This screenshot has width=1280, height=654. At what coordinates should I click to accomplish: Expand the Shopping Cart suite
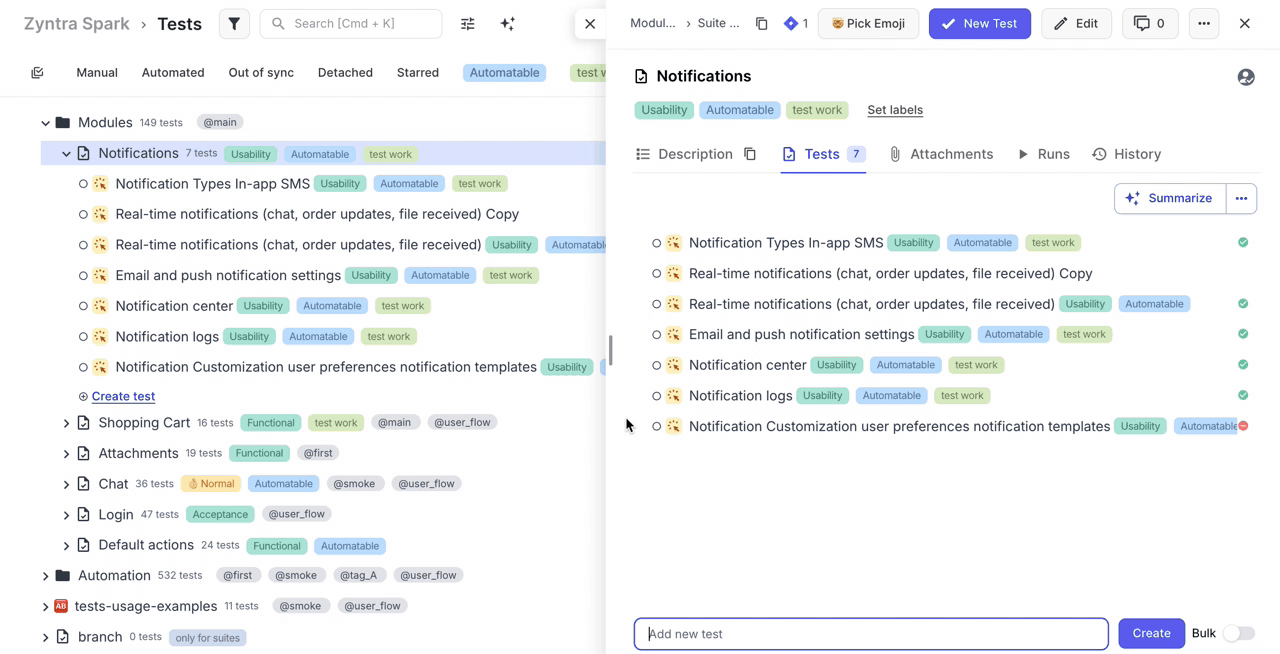67,423
